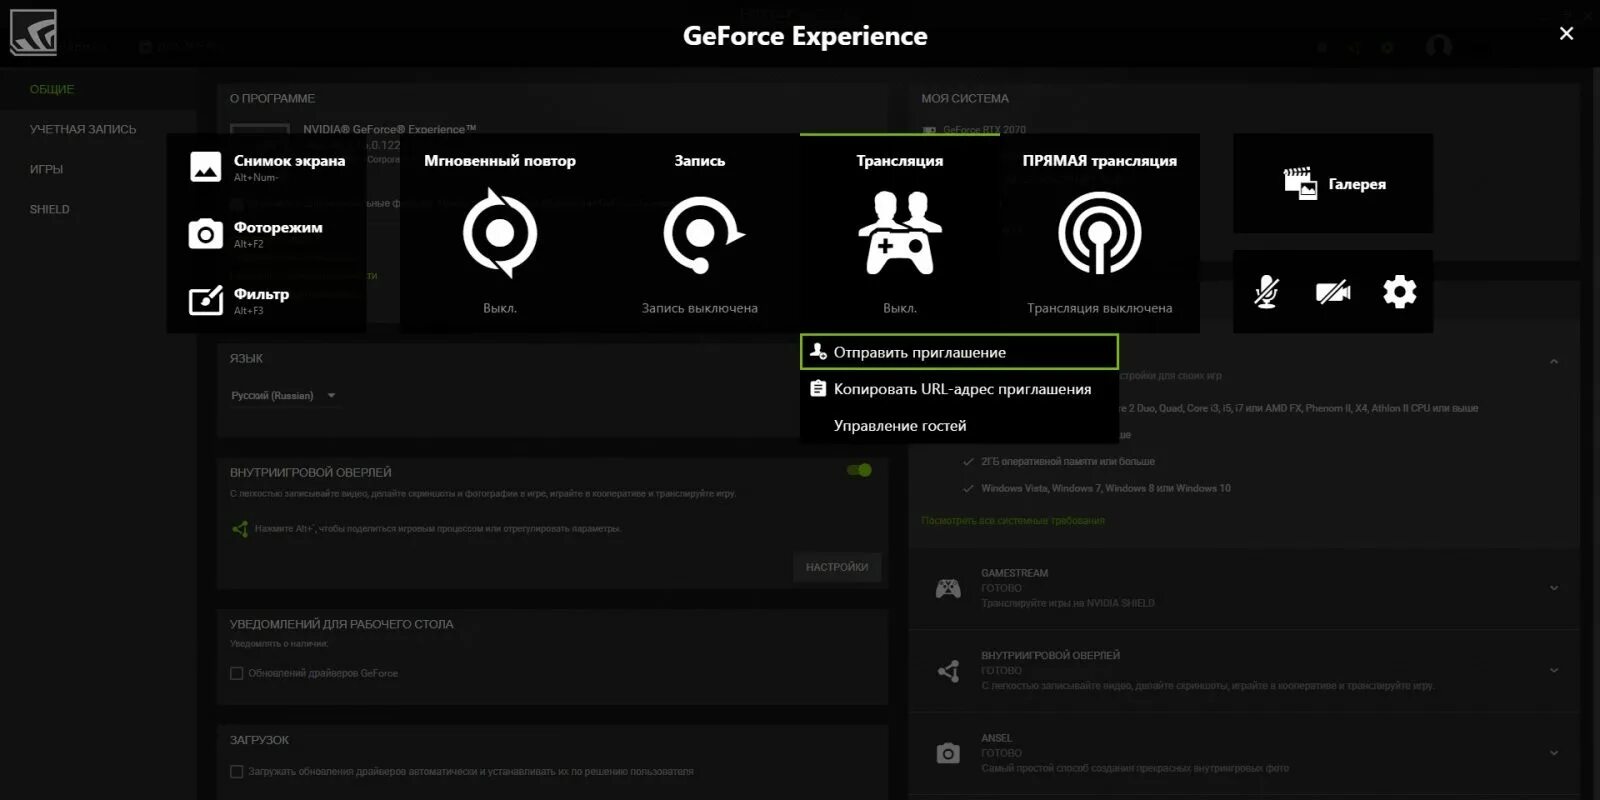Click the NVIDIA logo icon

[33, 33]
